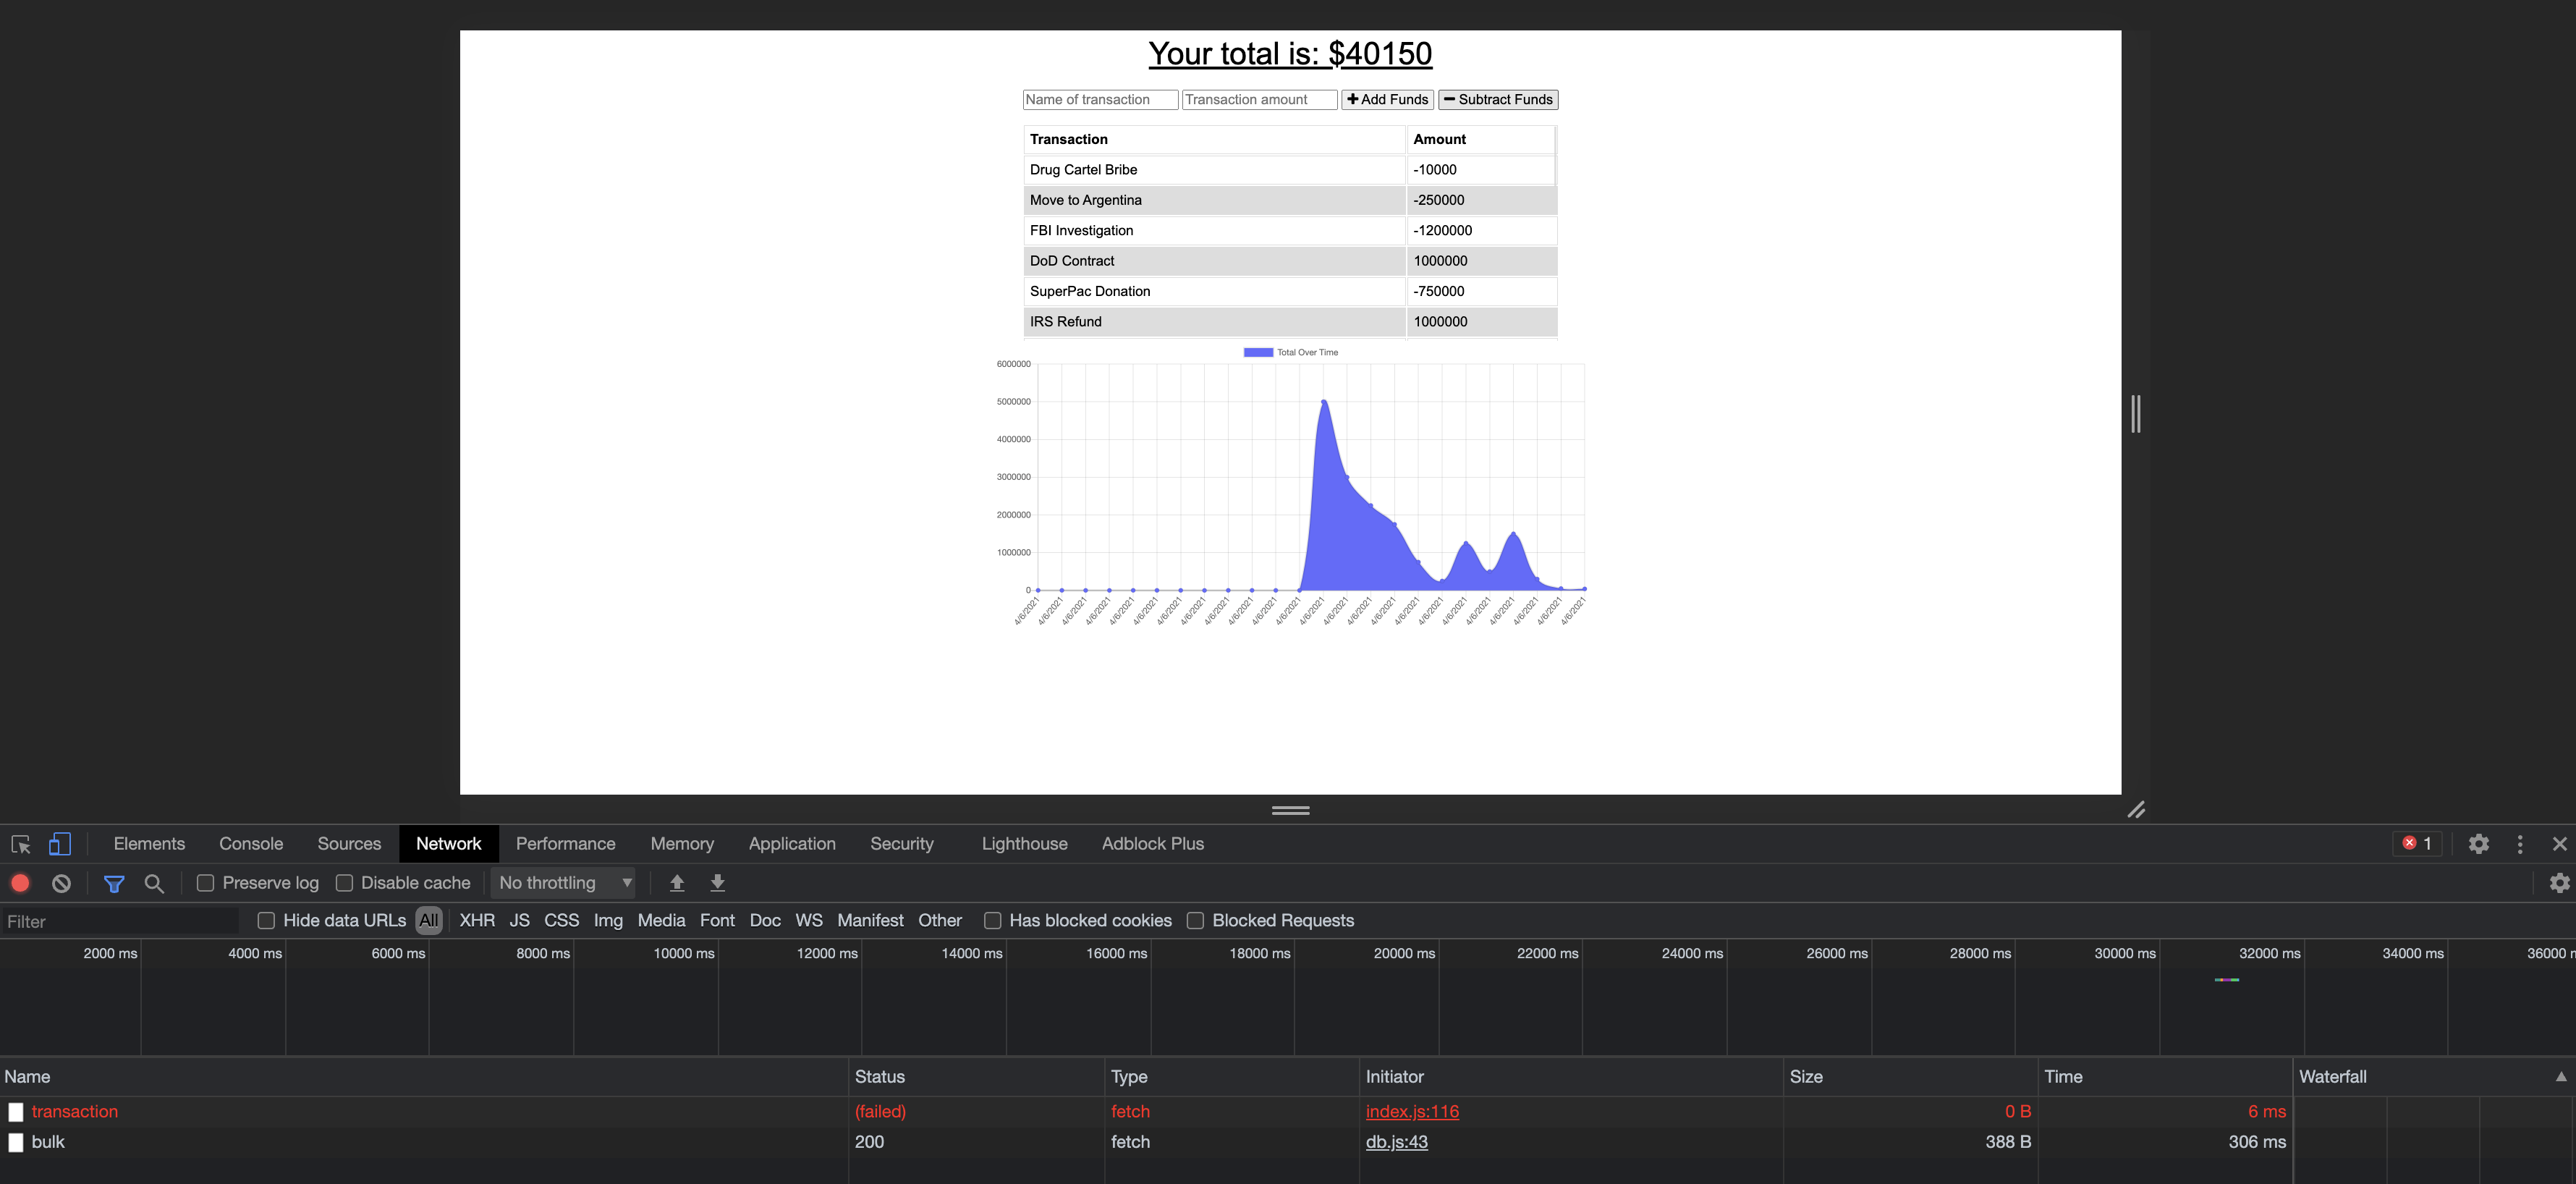Click the export HAR download arrow
This screenshot has height=1184, width=2576.
click(717, 883)
